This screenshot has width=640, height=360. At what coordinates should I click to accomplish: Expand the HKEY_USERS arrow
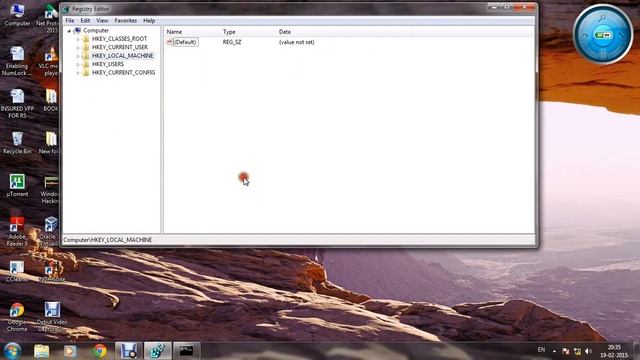coord(78,64)
